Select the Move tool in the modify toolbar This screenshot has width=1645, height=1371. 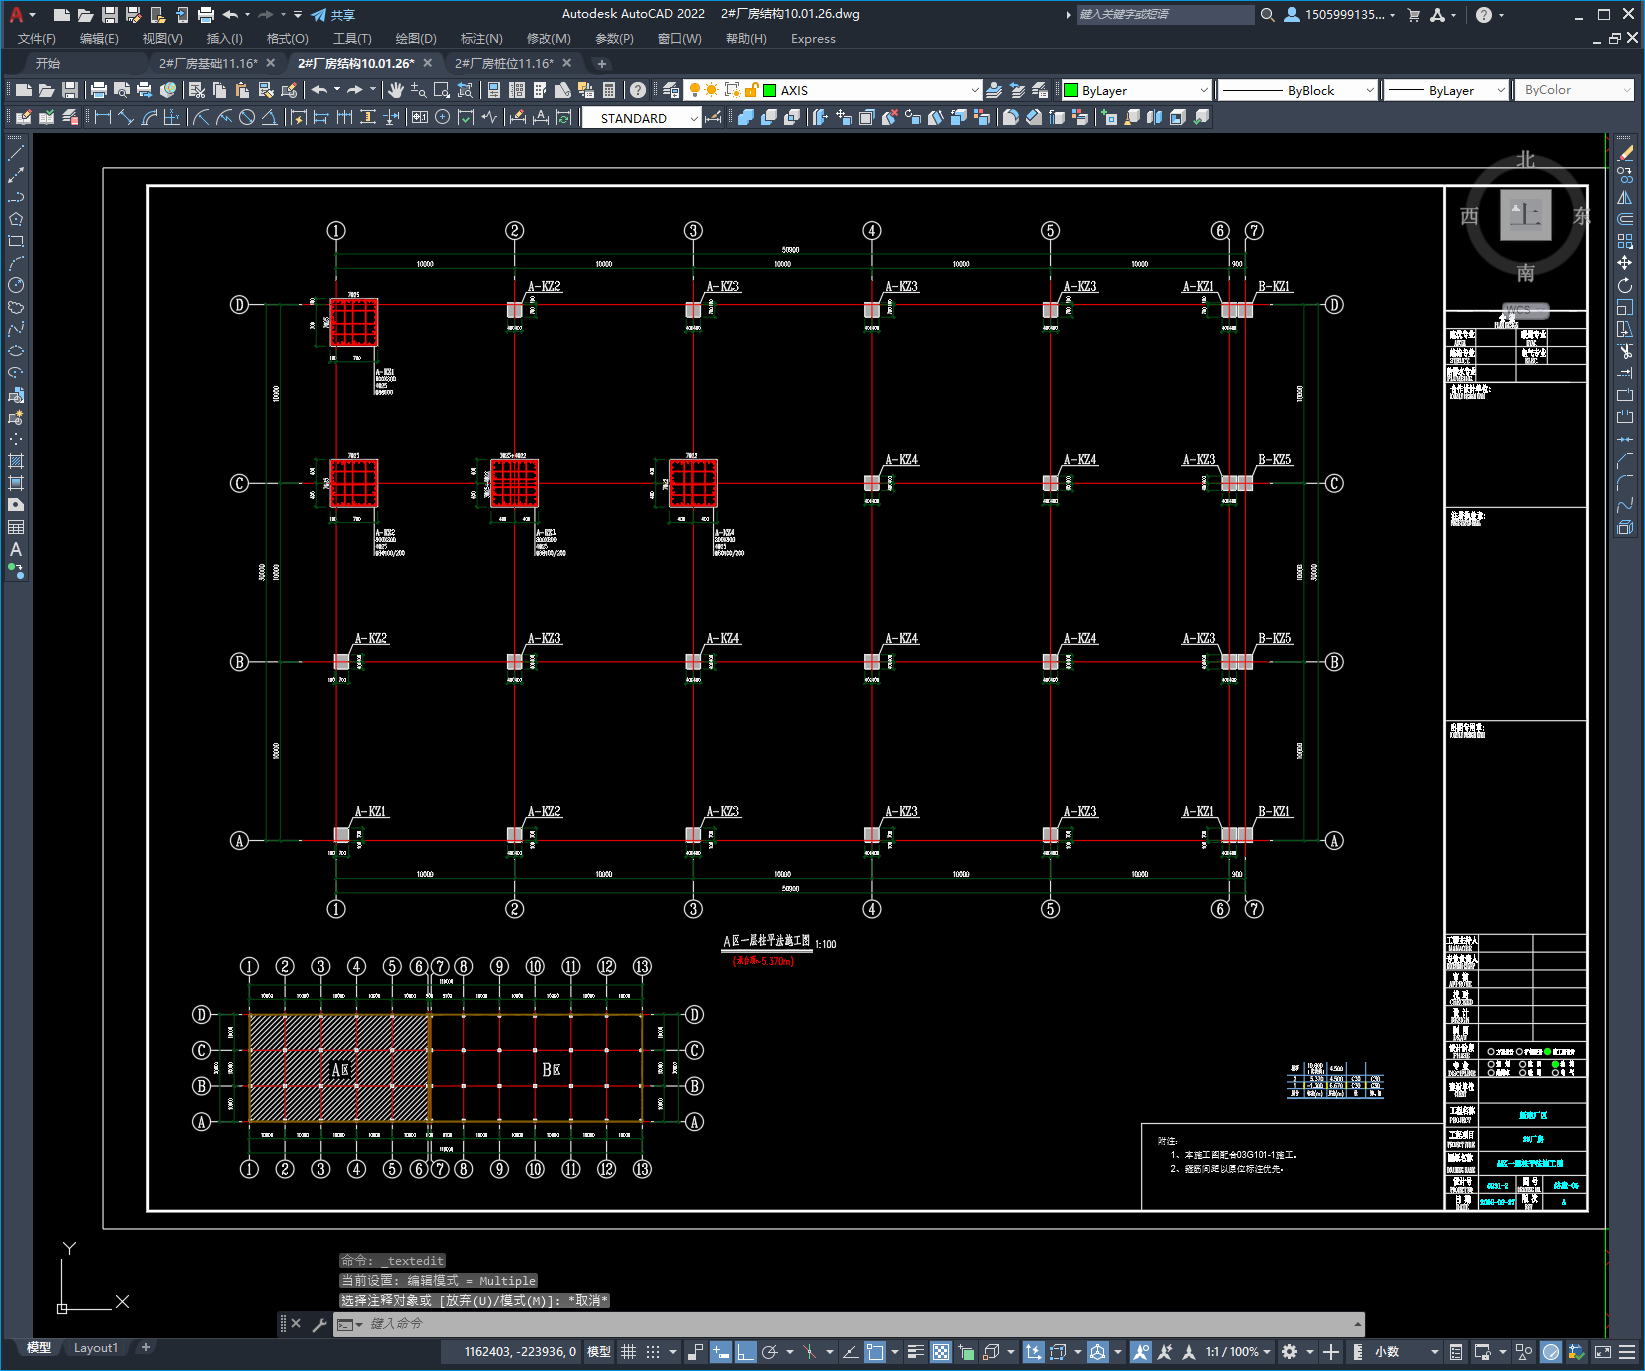(1625, 263)
